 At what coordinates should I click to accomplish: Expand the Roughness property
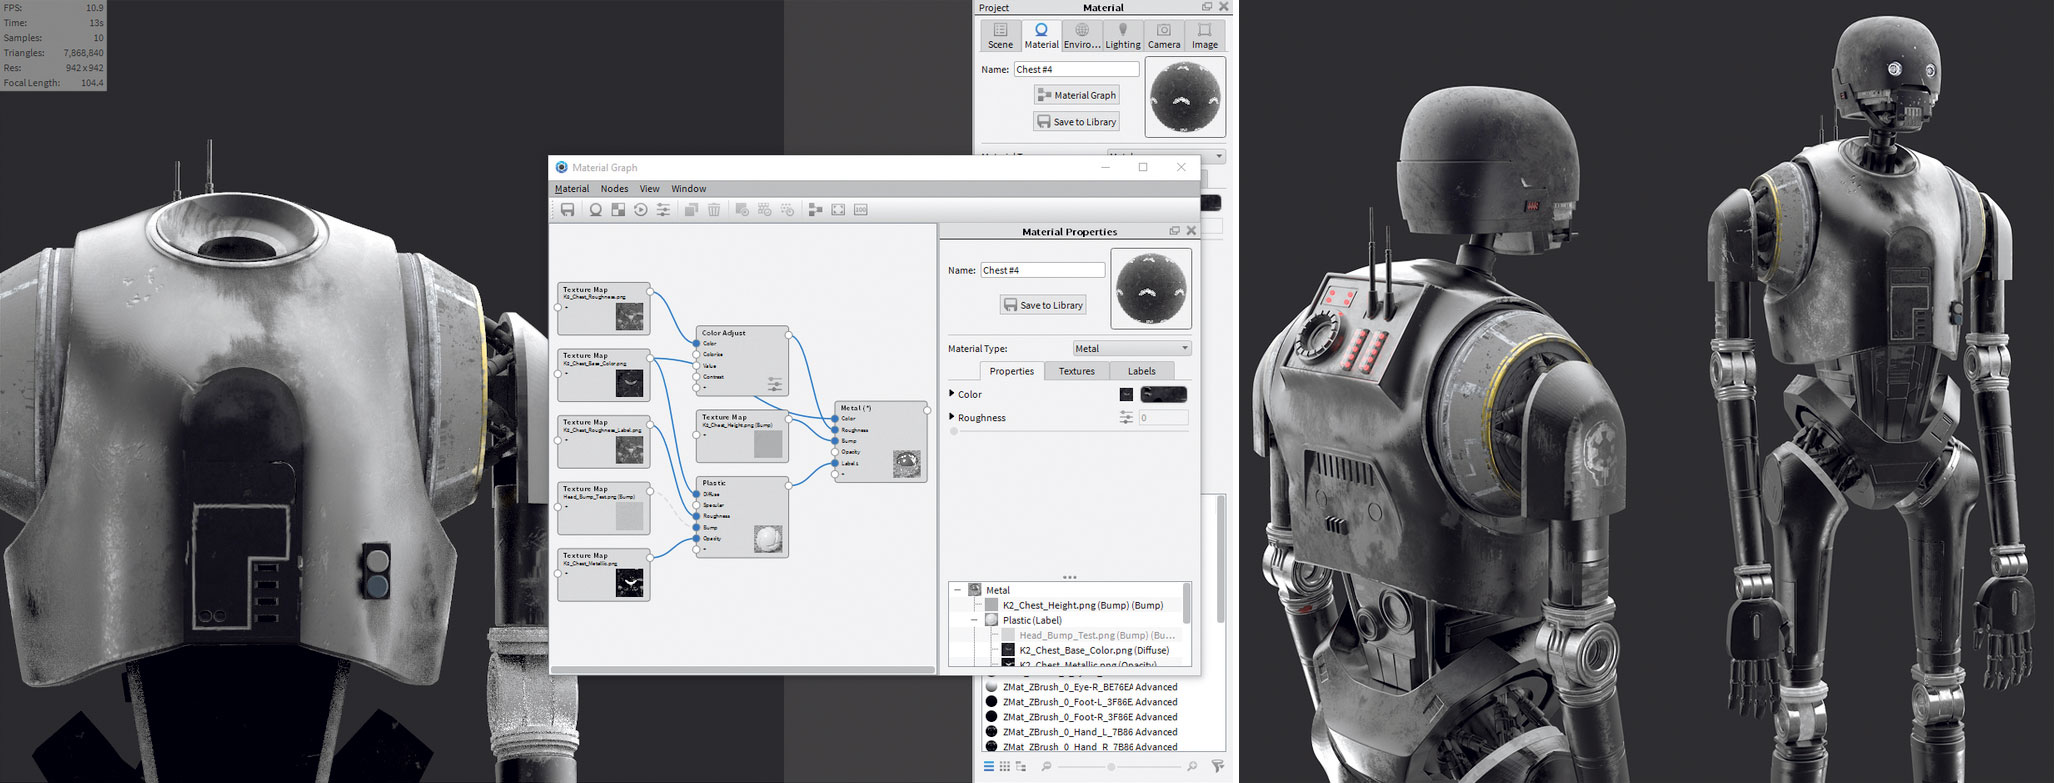pos(952,417)
